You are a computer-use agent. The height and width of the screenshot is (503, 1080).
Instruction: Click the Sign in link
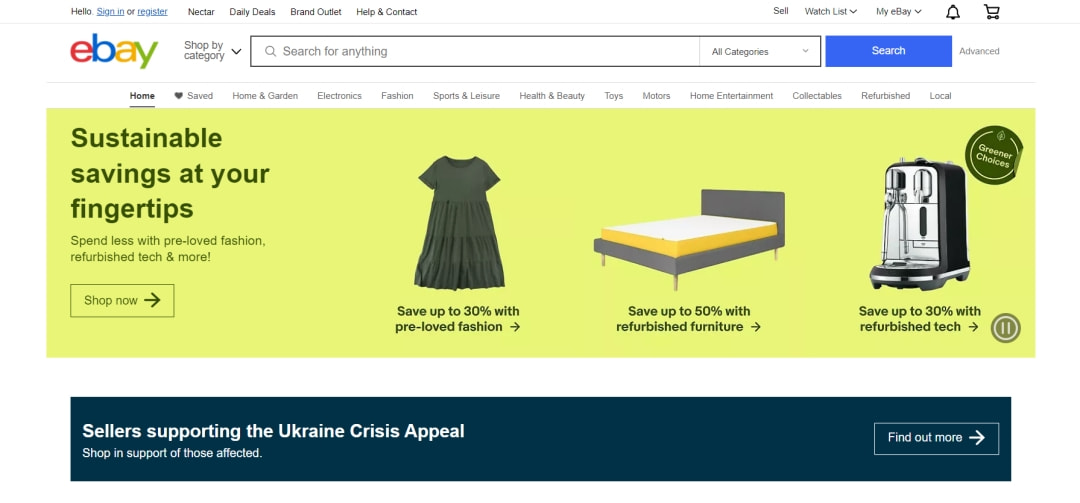(110, 12)
